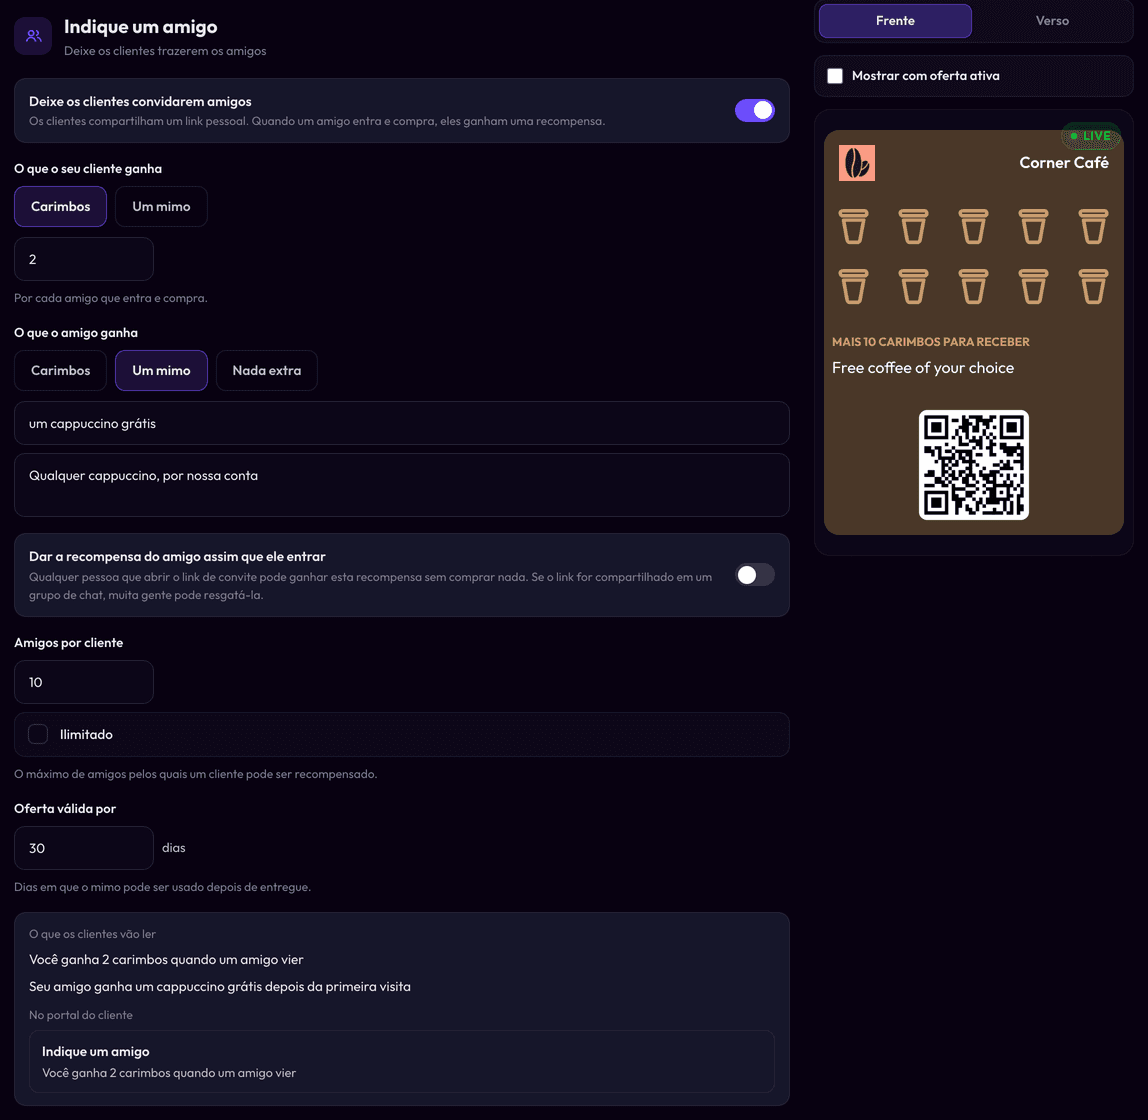
Task: Select Nada extra for friend reward
Action: tap(266, 370)
